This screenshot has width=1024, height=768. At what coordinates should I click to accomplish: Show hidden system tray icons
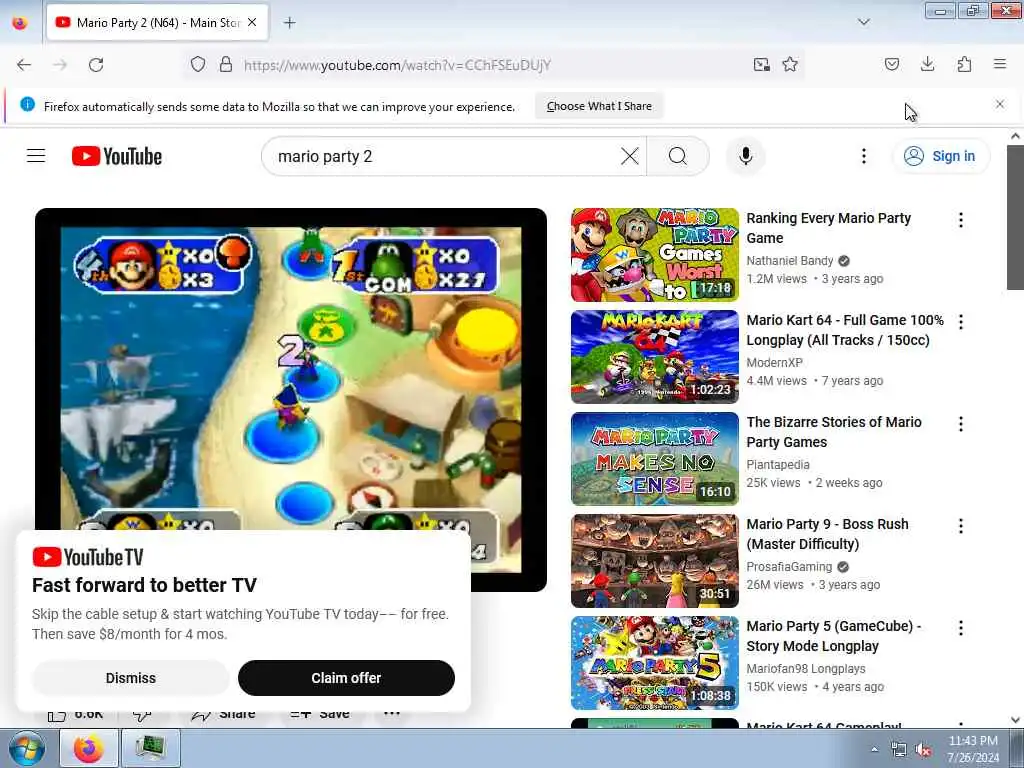pos(874,750)
